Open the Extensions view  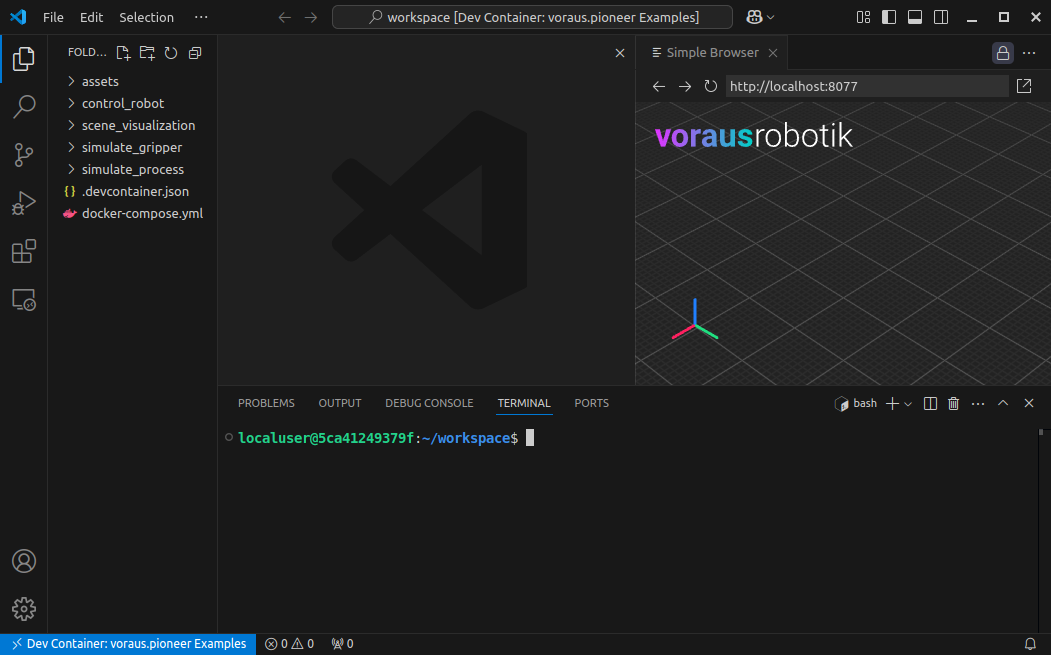(23, 251)
